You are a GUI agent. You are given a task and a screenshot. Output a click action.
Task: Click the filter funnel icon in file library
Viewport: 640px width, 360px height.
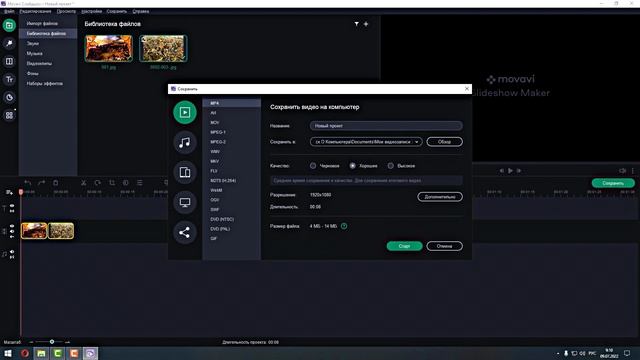pos(356,24)
